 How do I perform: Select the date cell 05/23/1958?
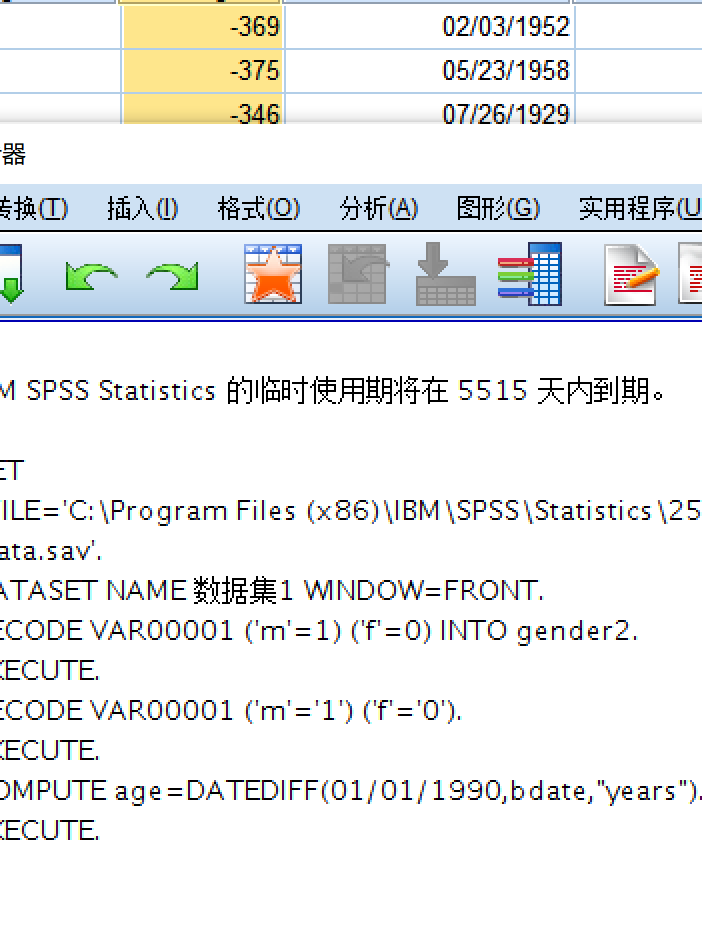click(430, 71)
